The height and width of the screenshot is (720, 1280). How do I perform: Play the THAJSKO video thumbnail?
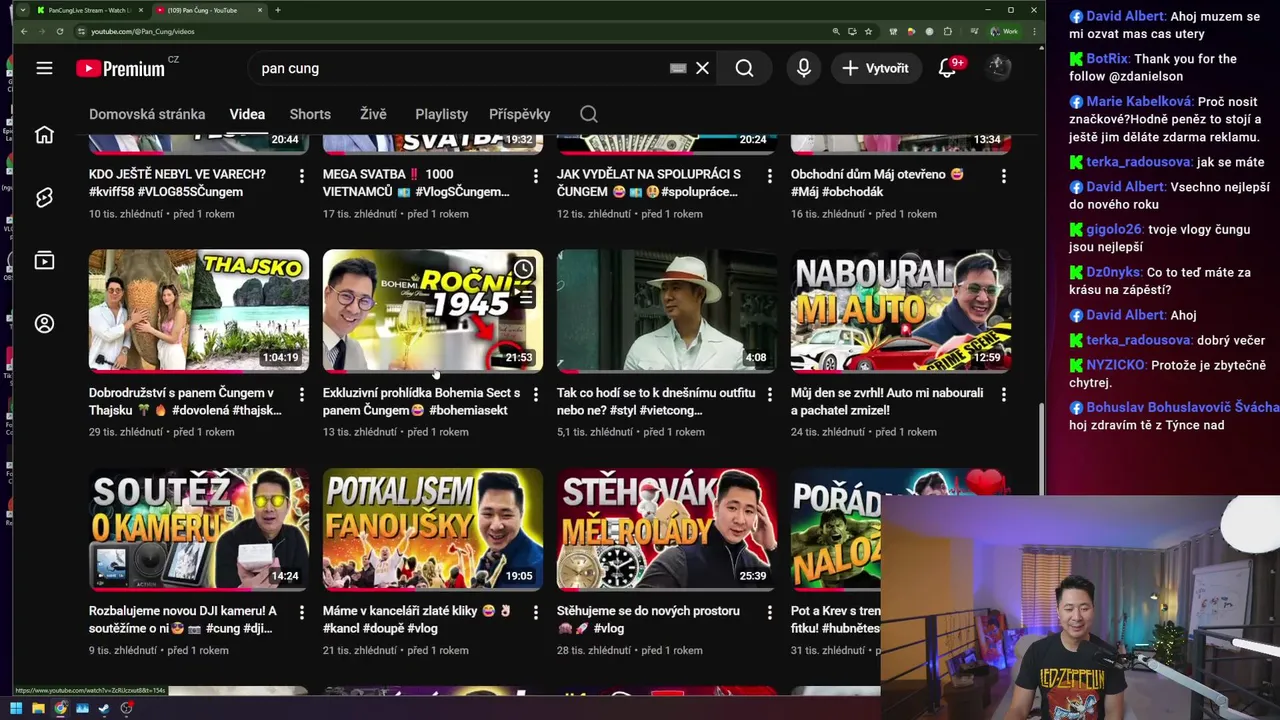pos(199,310)
